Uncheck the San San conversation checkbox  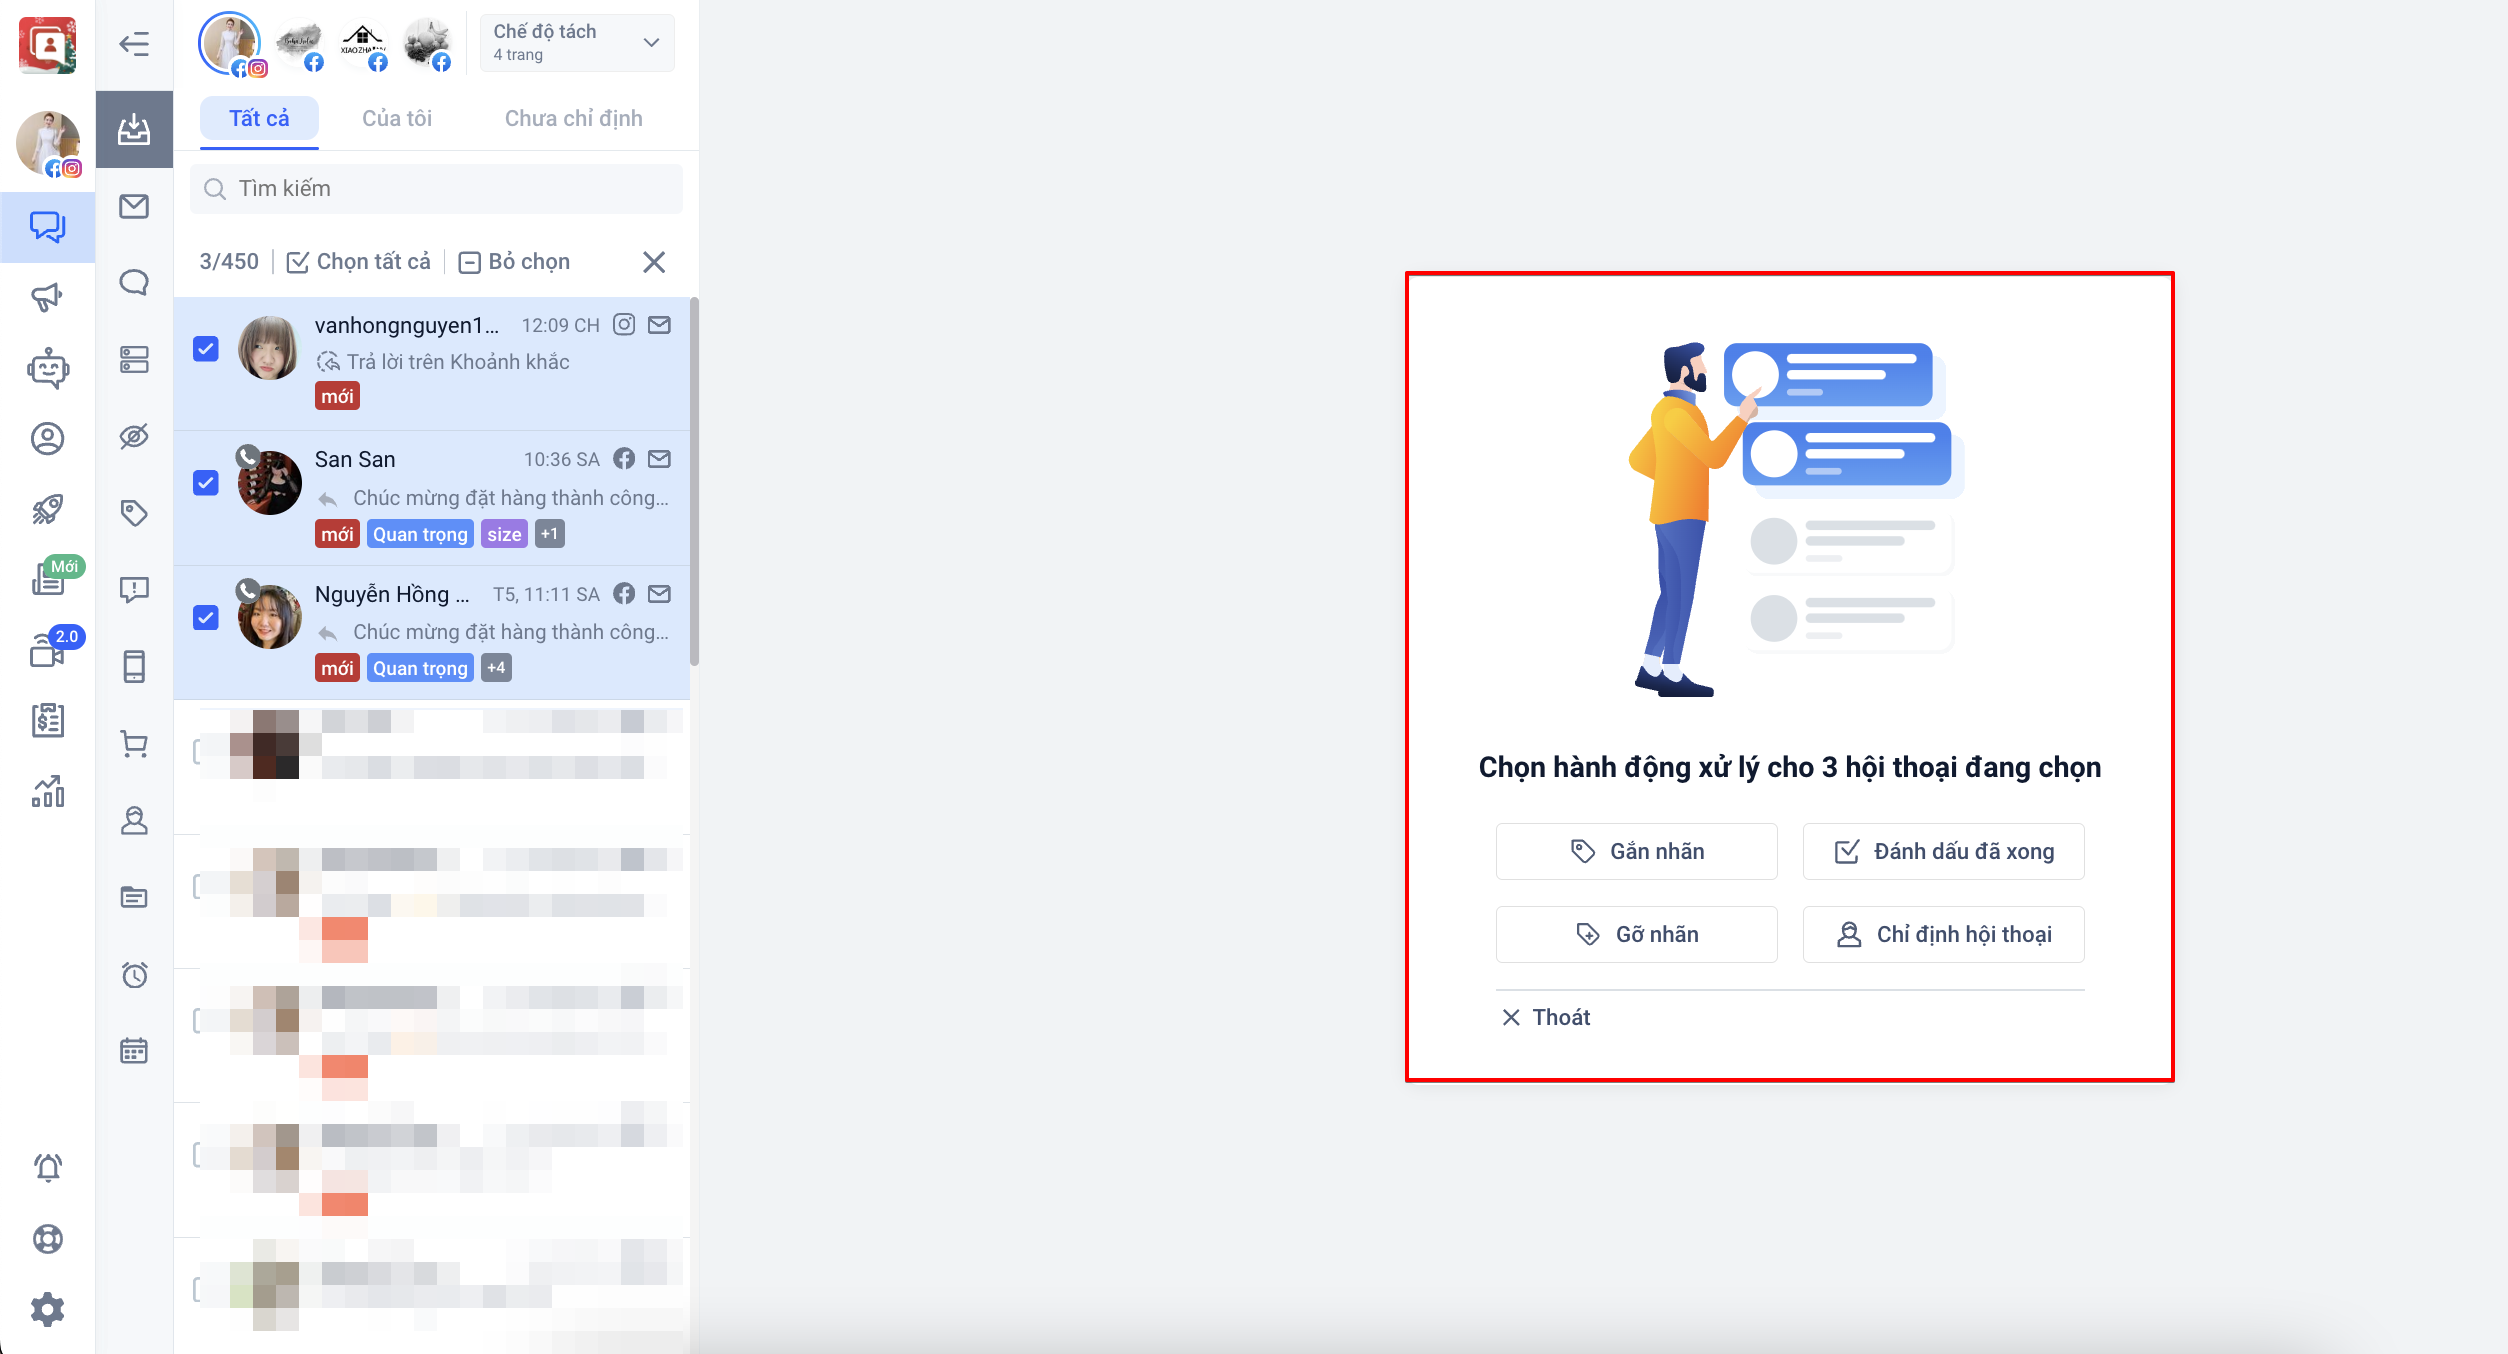pyautogui.click(x=206, y=483)
